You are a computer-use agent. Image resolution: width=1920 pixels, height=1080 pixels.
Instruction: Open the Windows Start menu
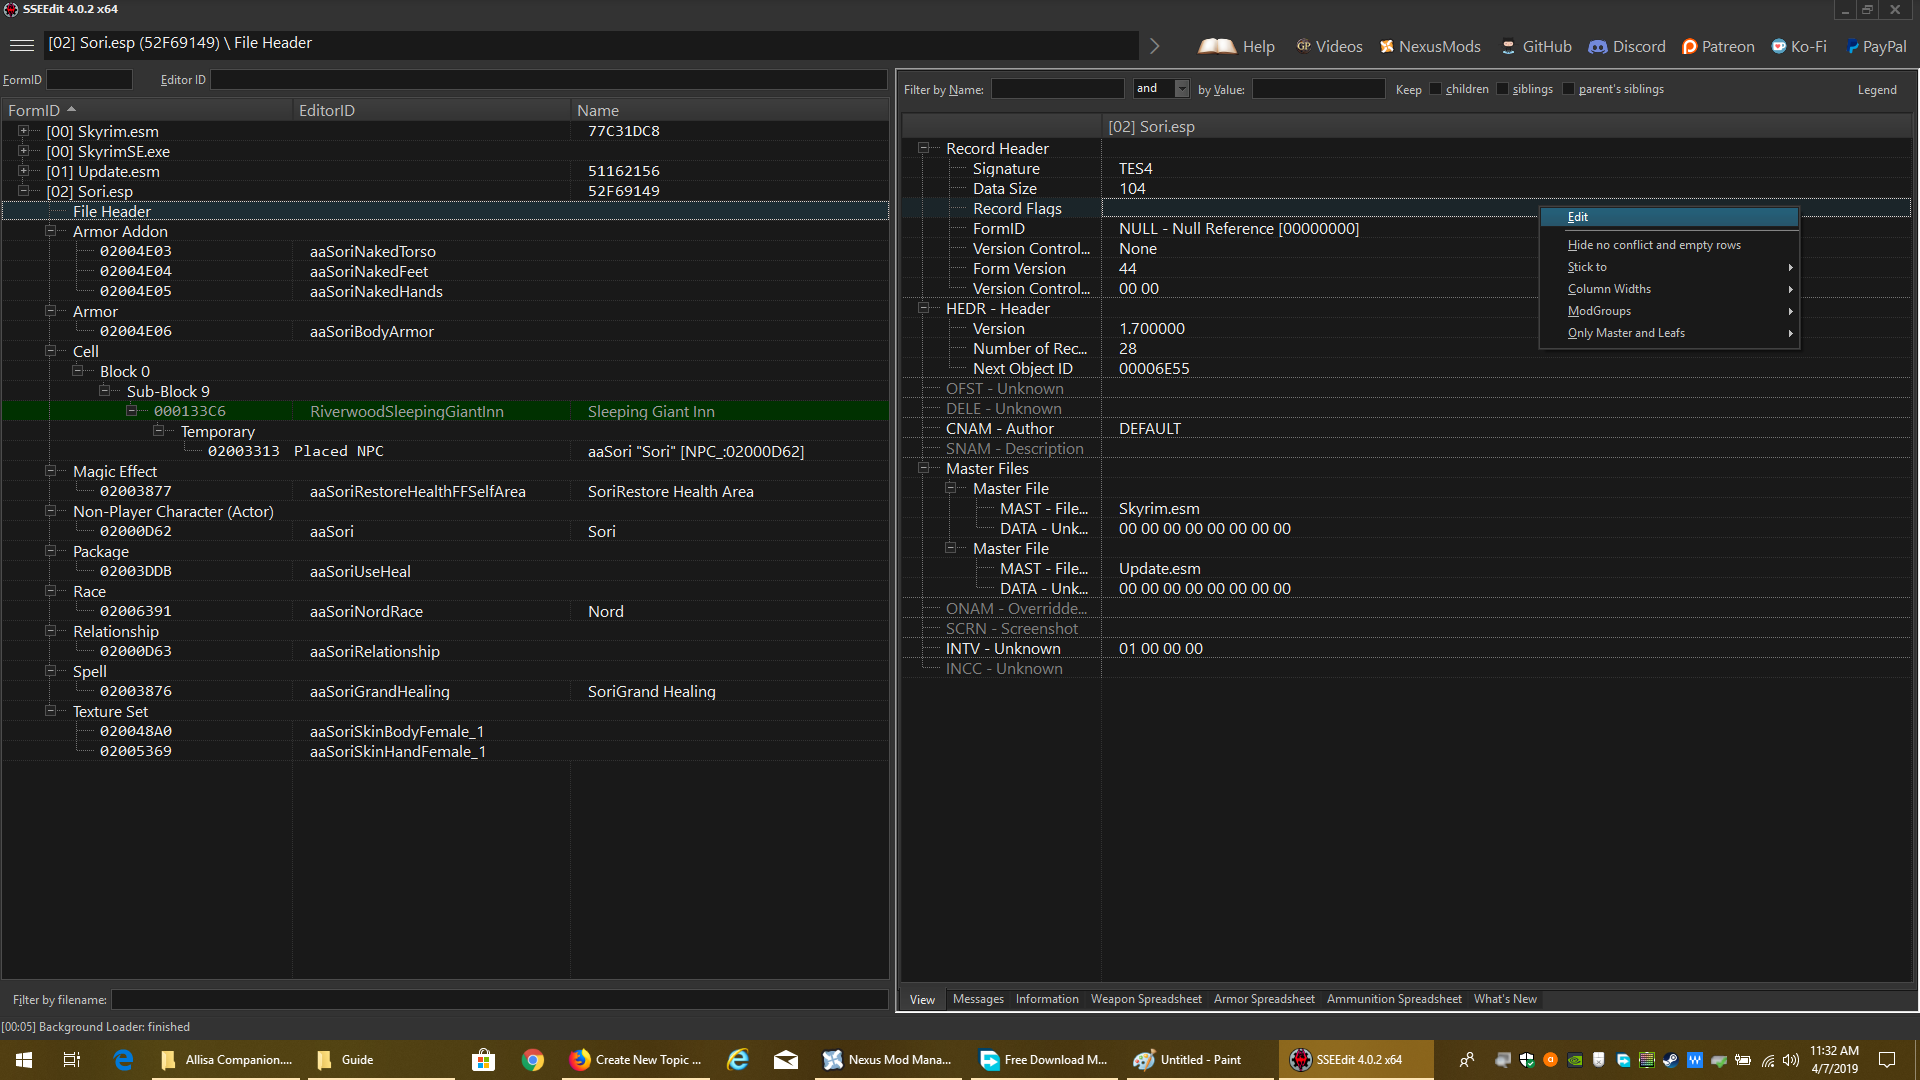24,1059
